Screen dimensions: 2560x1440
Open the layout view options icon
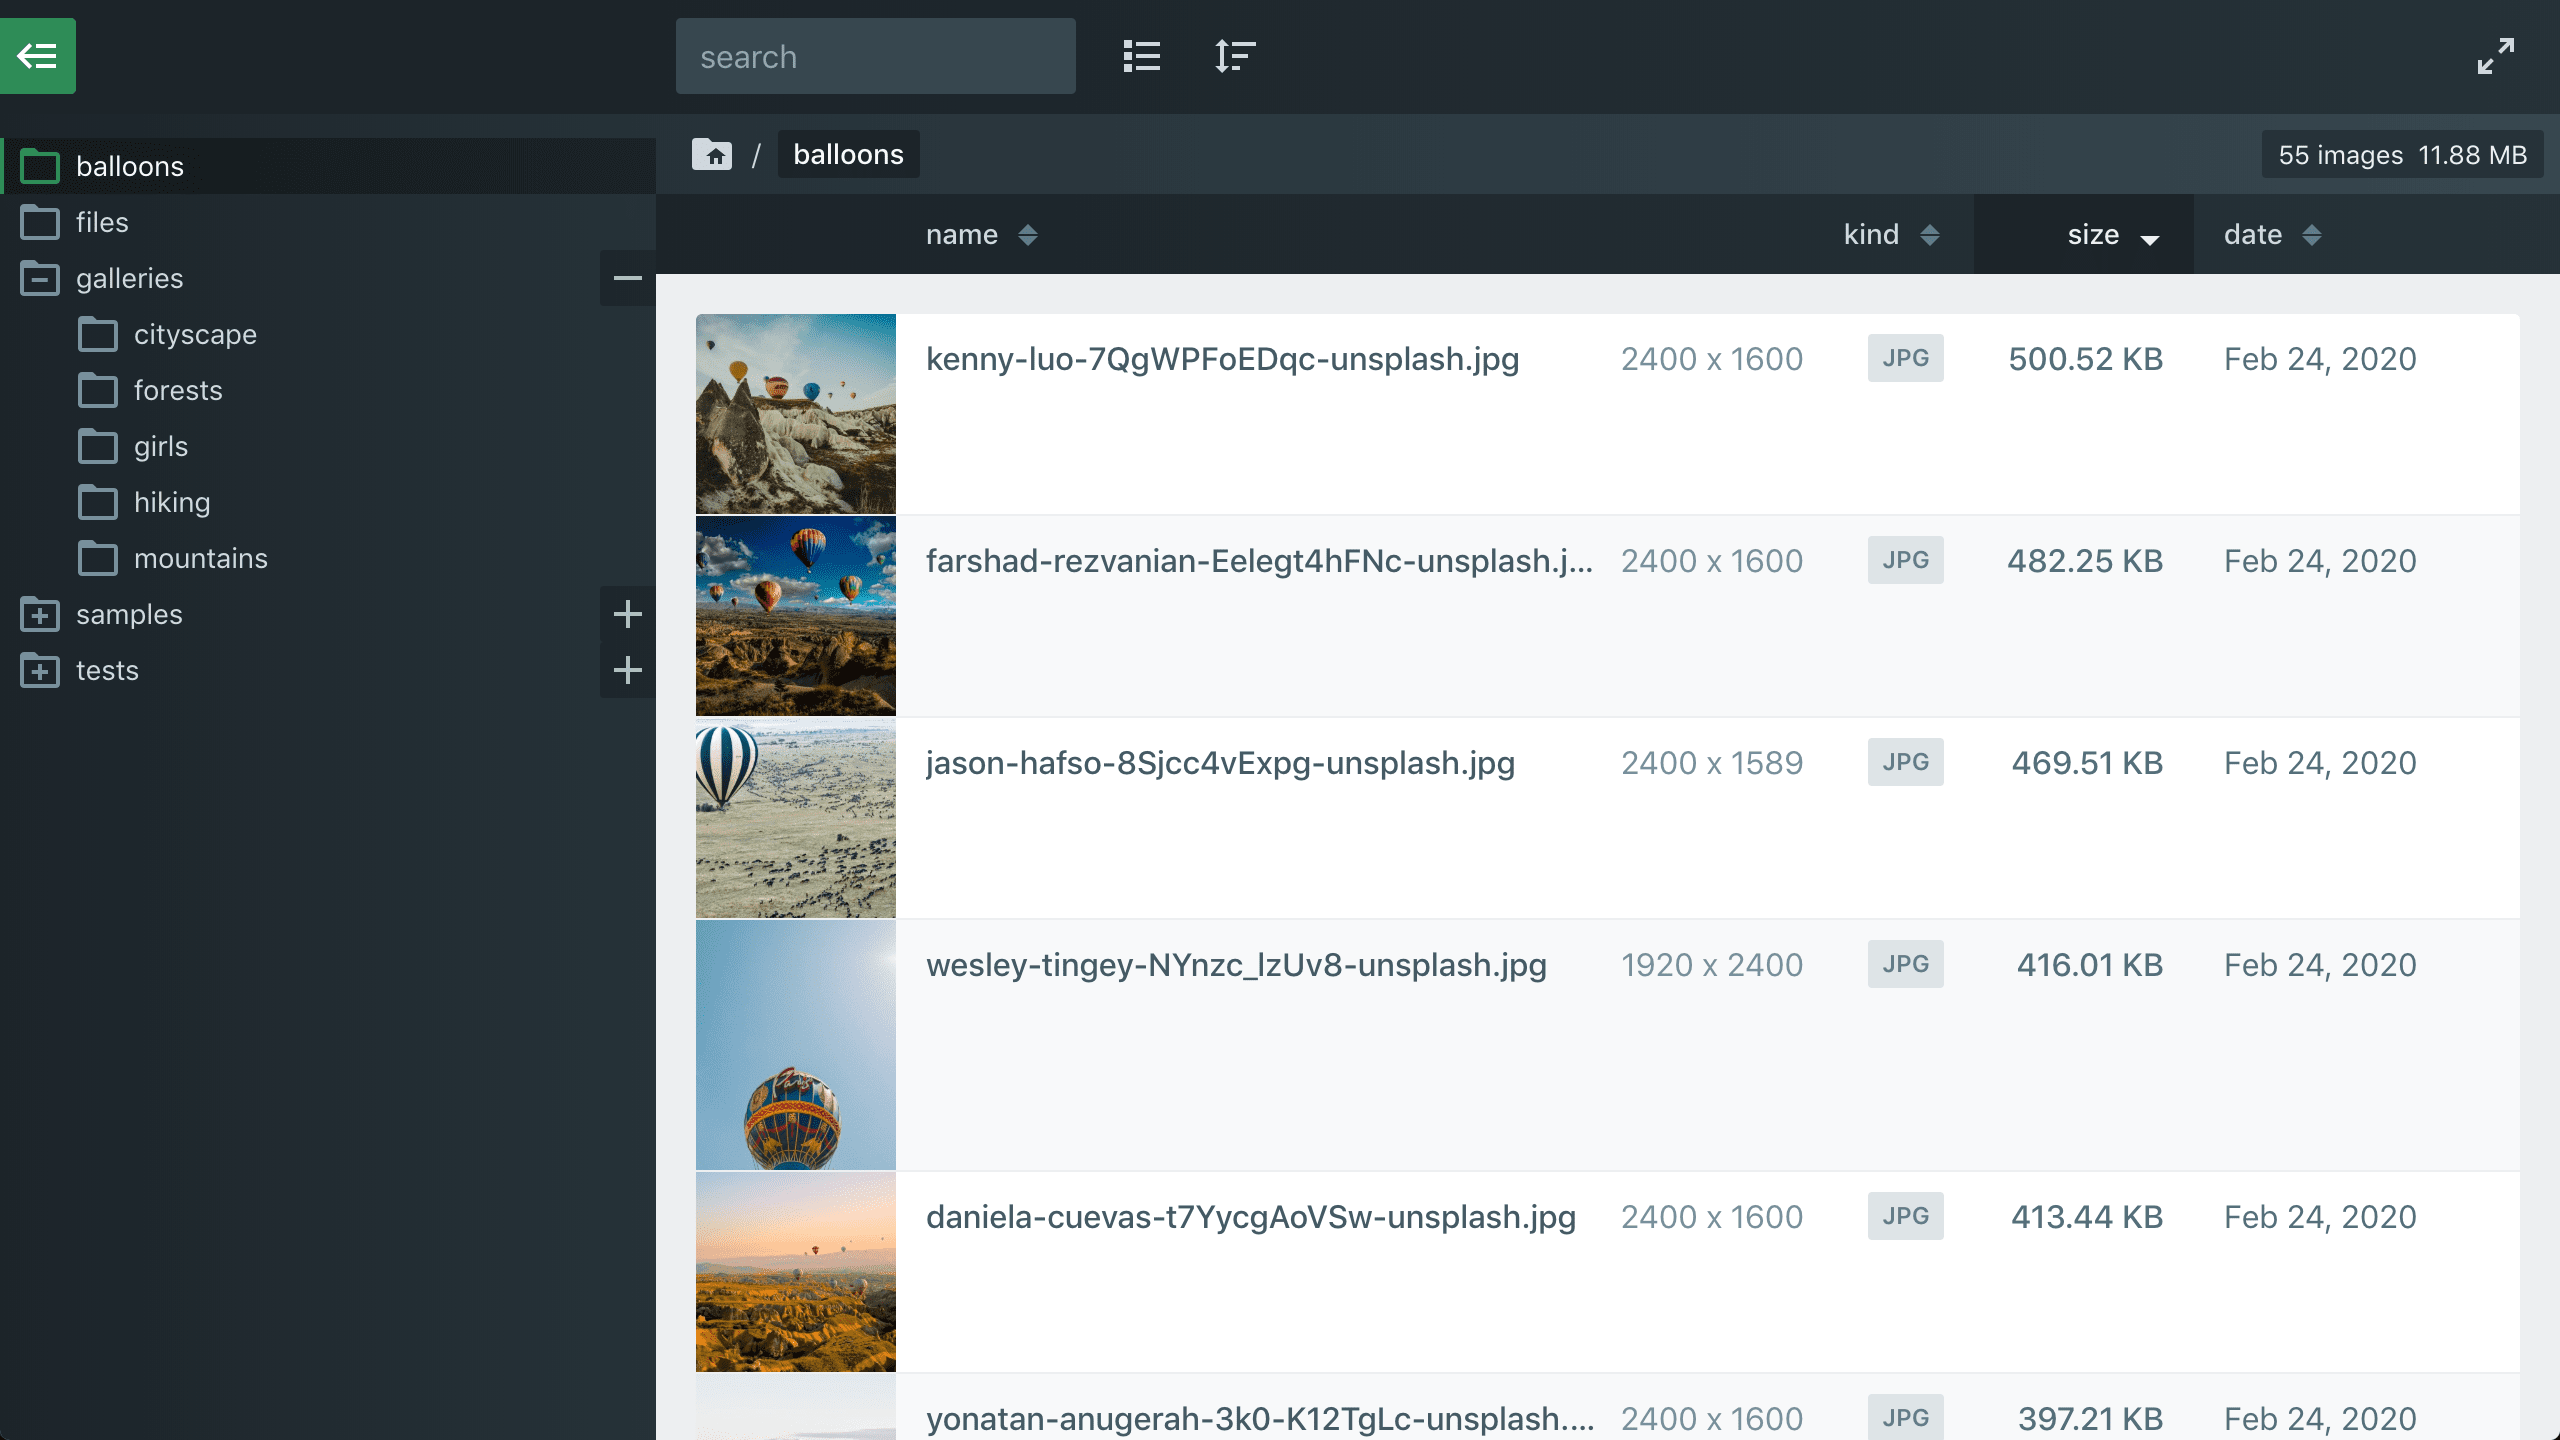click(x=1141, y=56)
